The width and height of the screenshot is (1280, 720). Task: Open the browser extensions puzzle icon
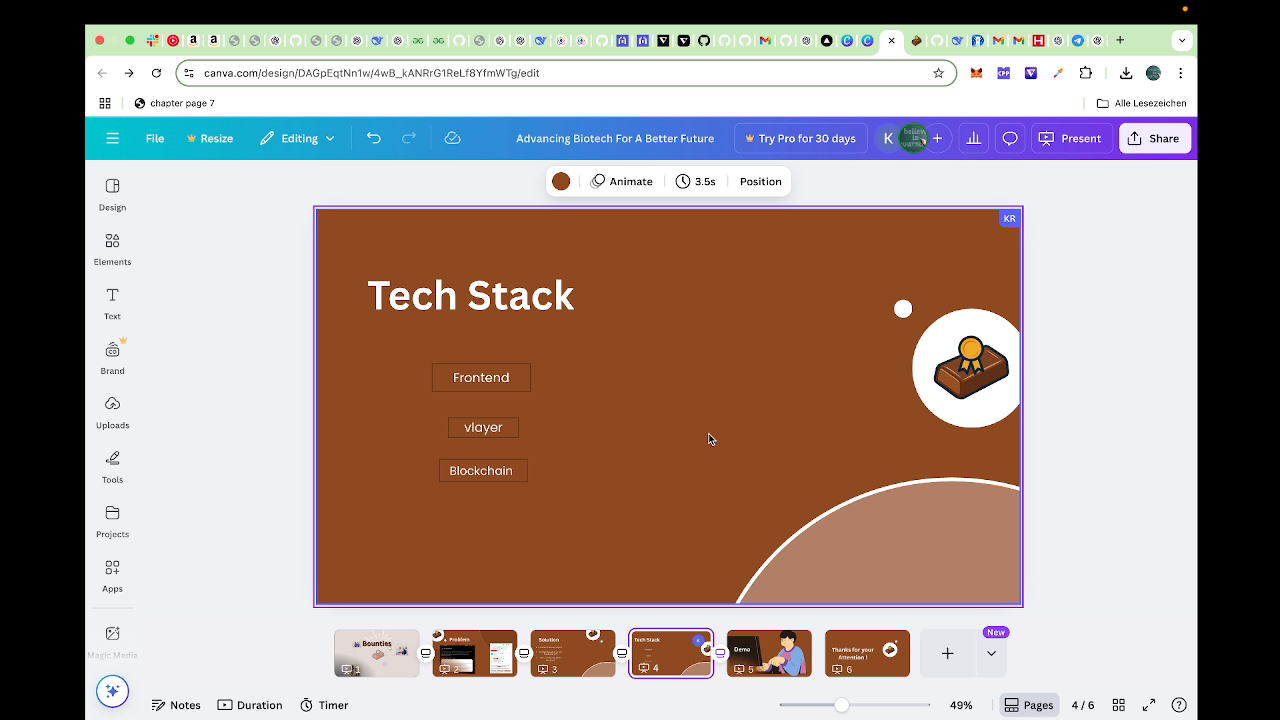[x=1085, y=73]
